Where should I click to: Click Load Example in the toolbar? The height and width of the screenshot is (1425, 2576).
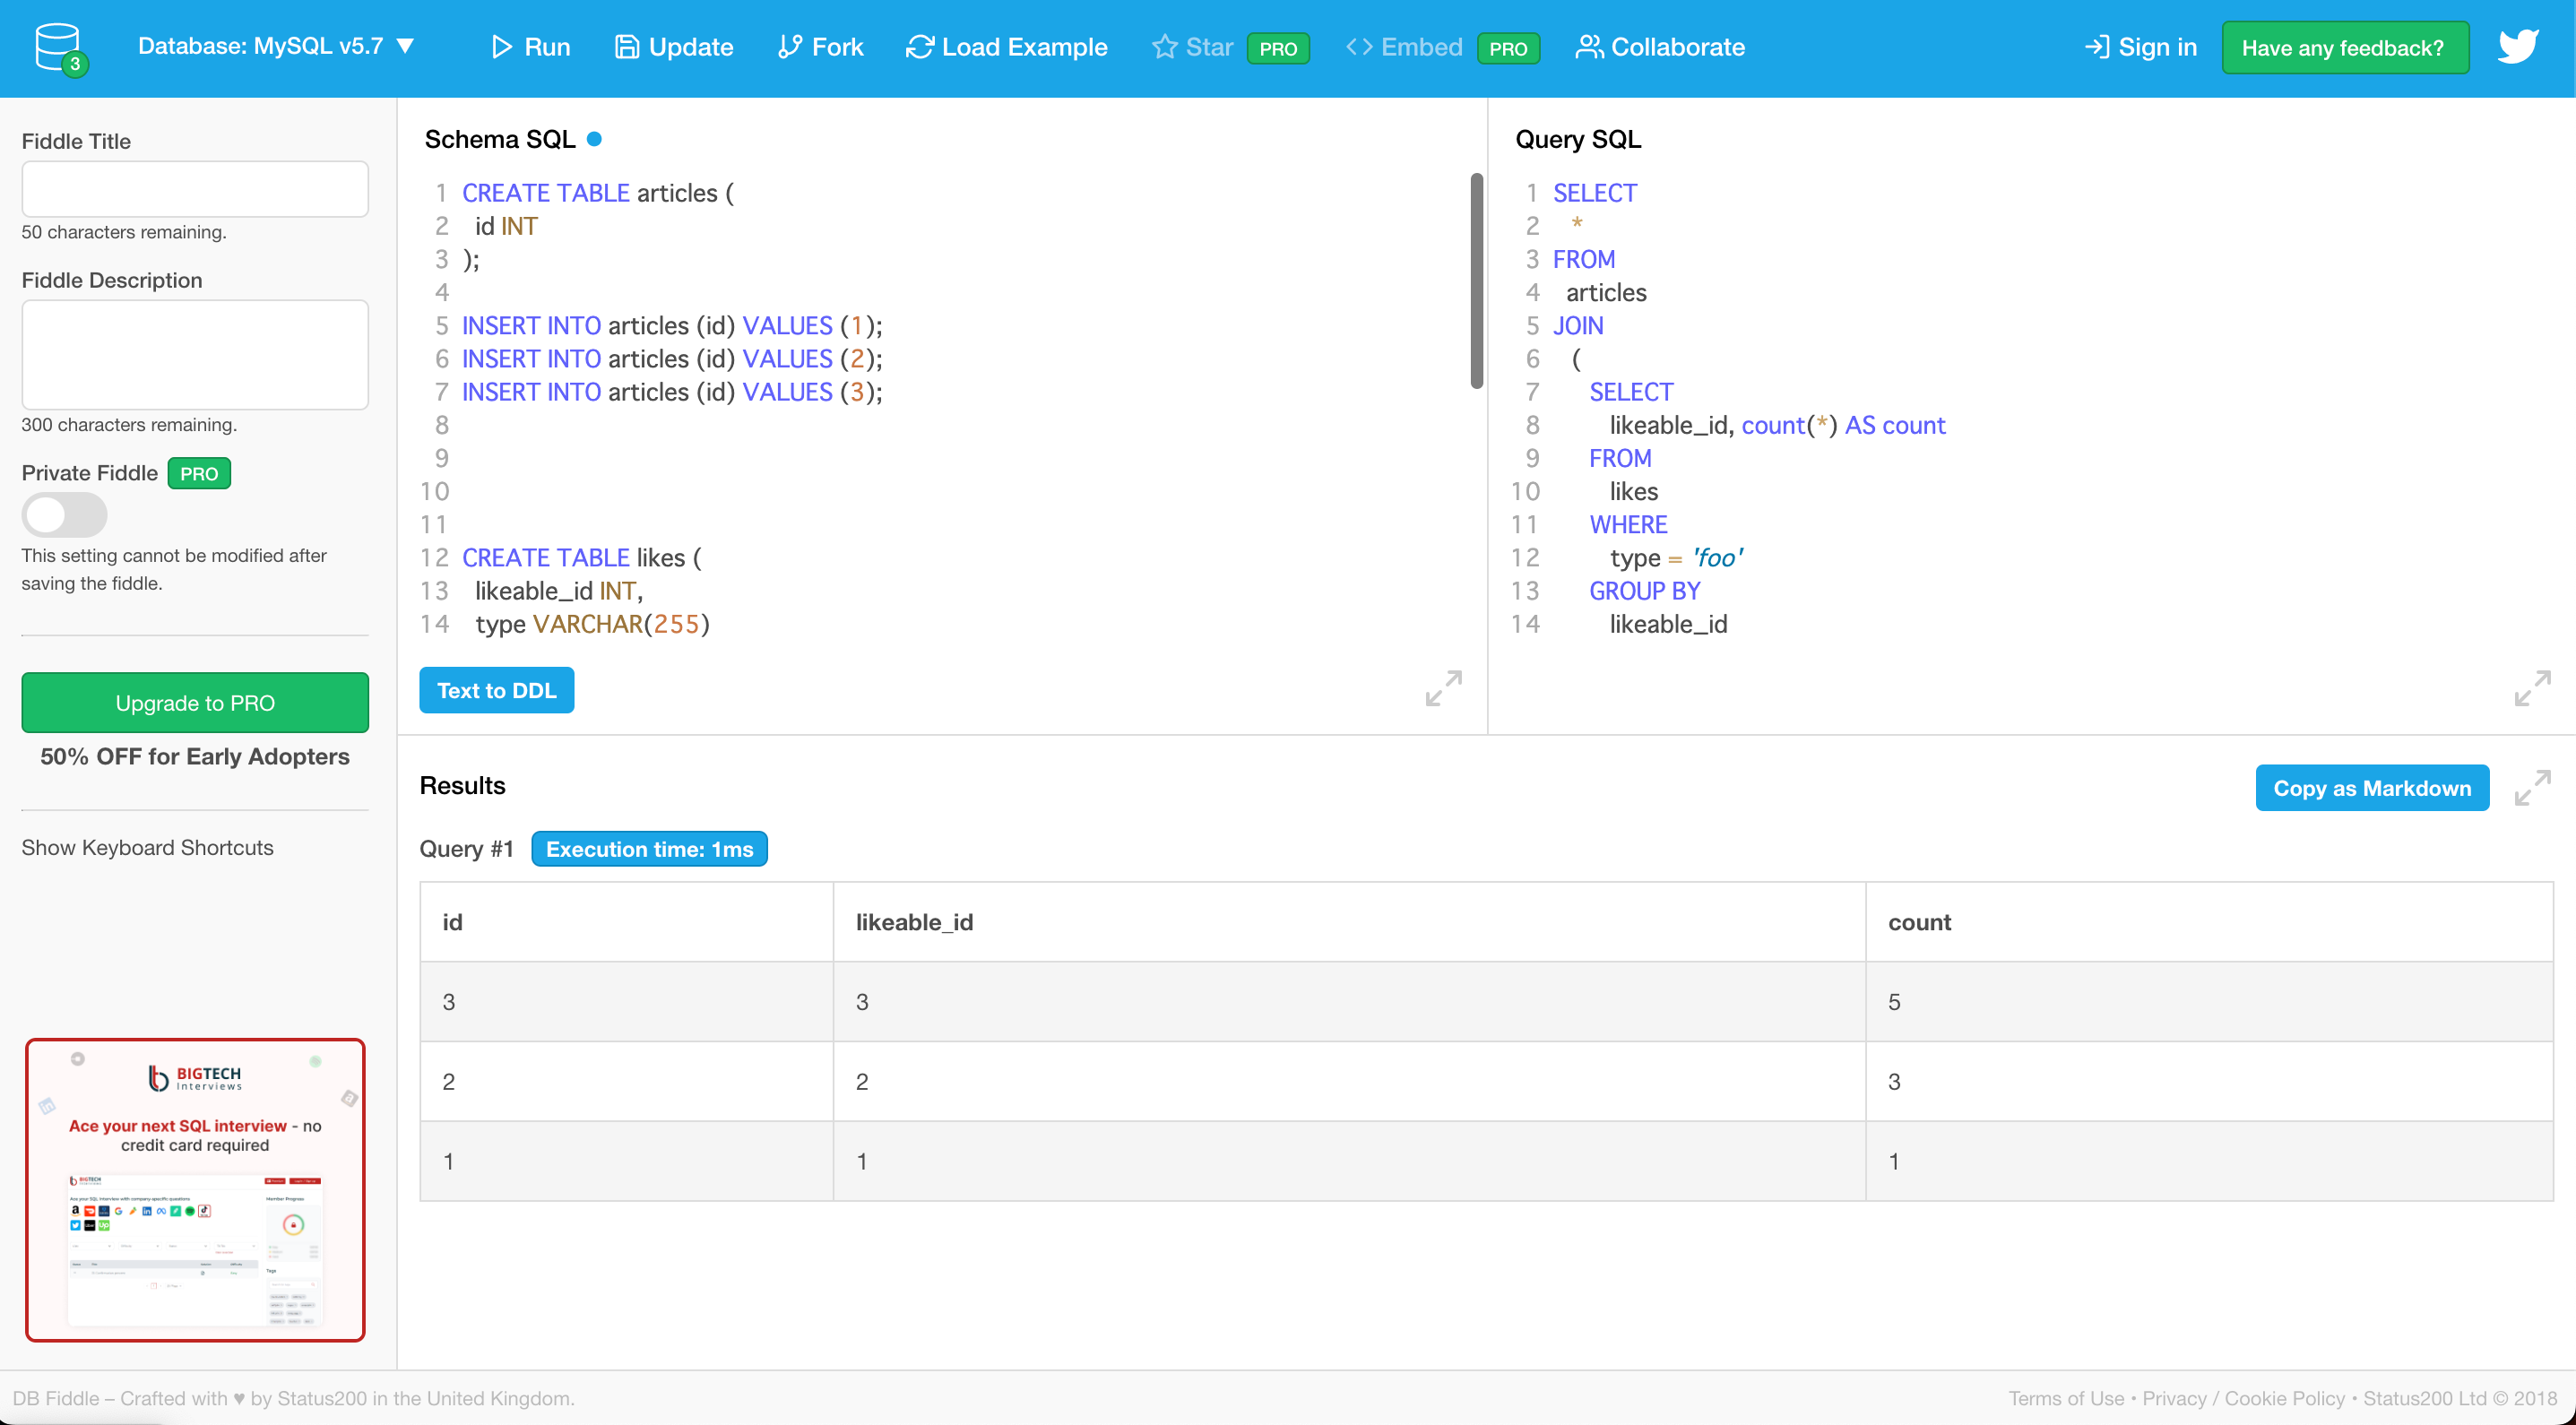point(1006,47)
